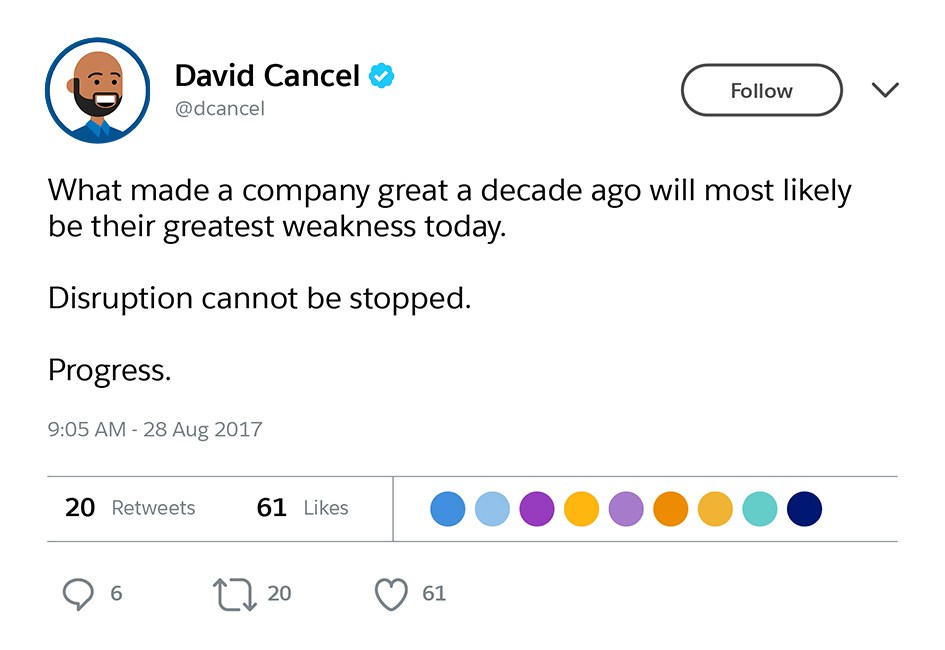945x650 pixels.
Task: Retweet using the arrows icon
Action: pyautogui.click(x=232, y=594)
